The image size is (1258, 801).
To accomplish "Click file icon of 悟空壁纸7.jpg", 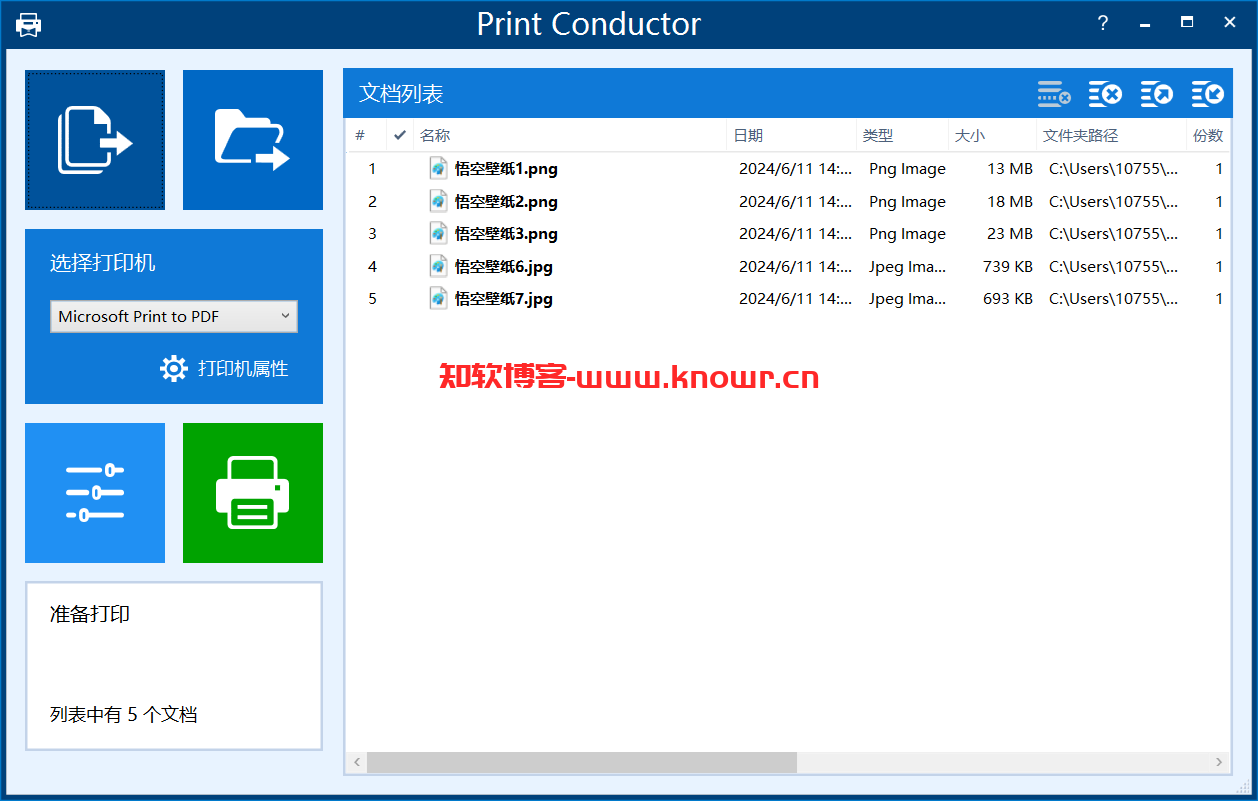I will (438, 298).
